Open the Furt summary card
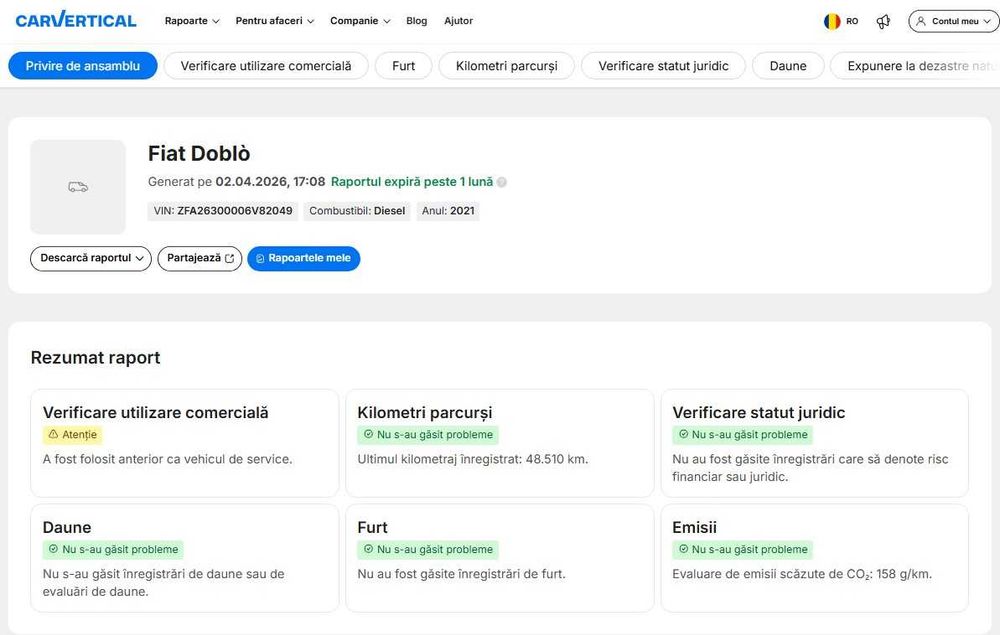Image resolution: width=1000 pixels, height=635 pixels. (x=499, y=558)
